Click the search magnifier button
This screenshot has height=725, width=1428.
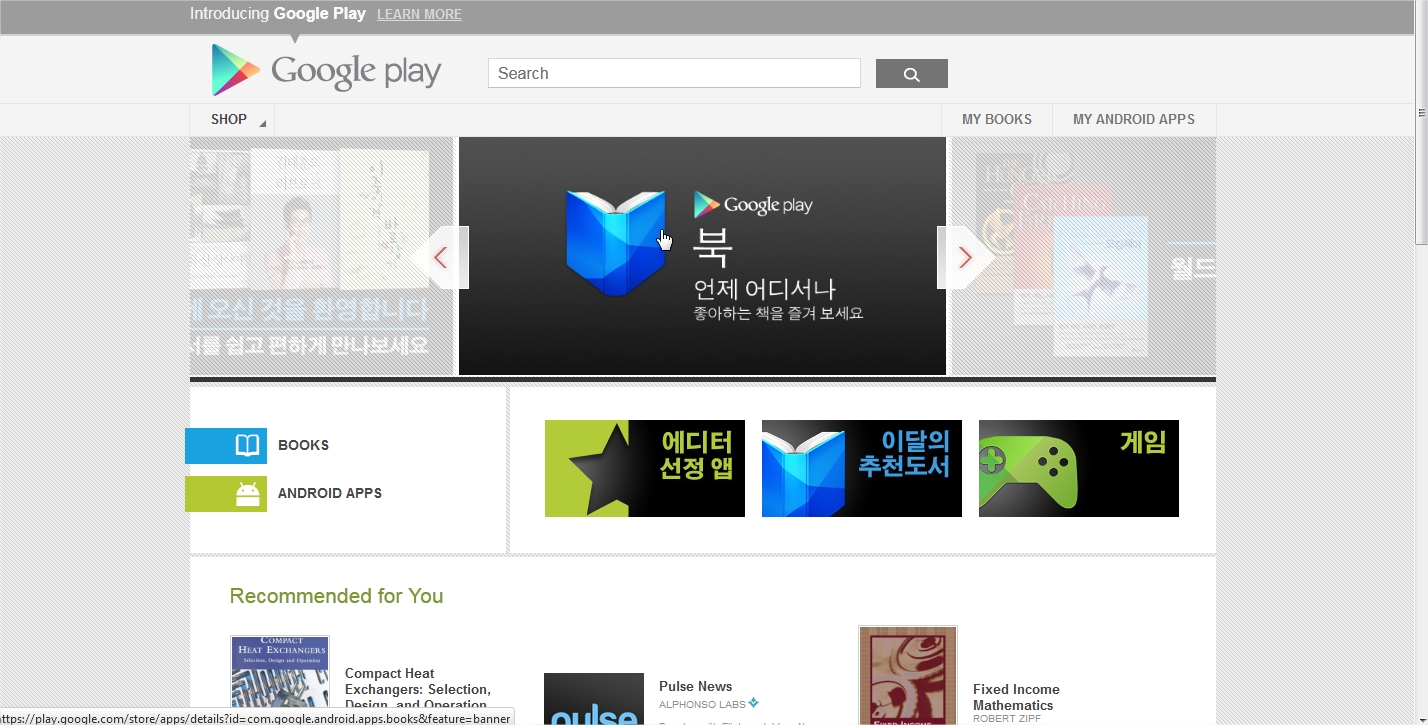click(x=912, y=74)
